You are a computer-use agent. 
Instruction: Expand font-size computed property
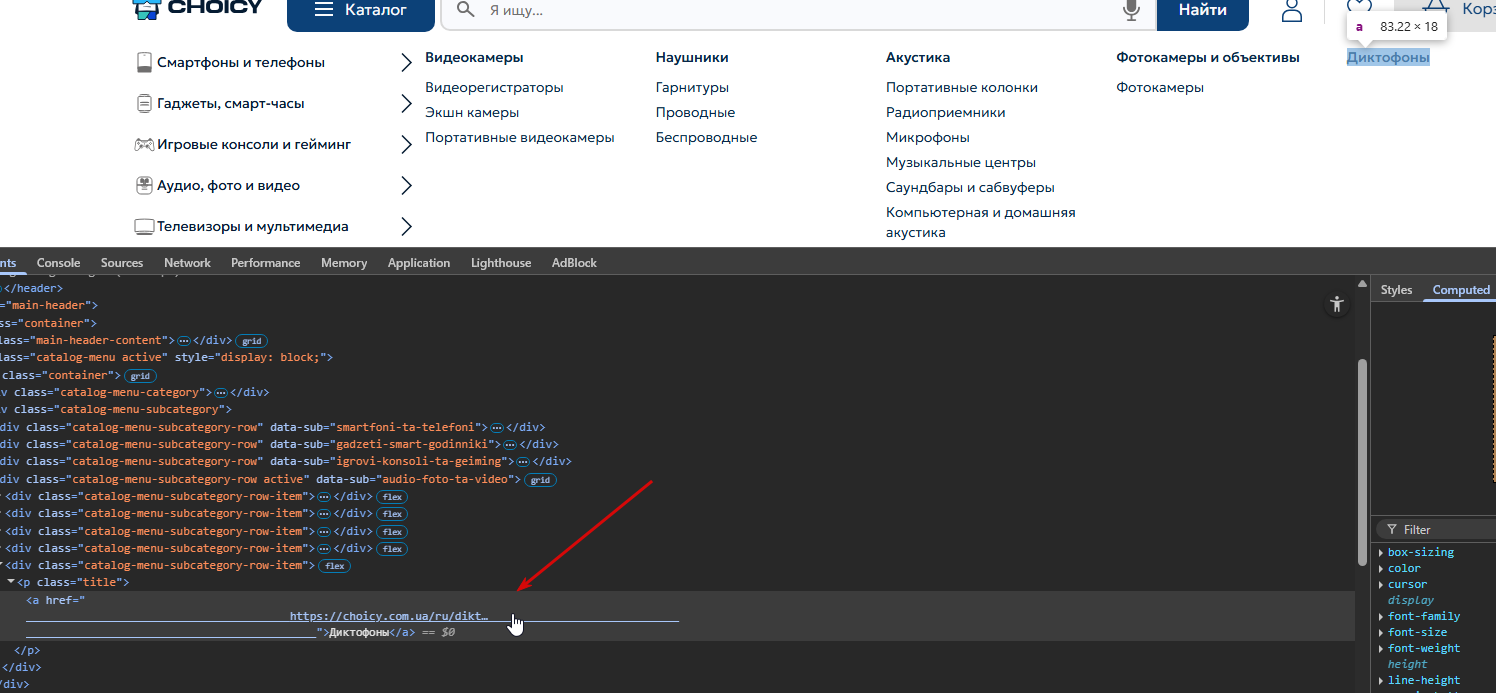click(1381, 633)
